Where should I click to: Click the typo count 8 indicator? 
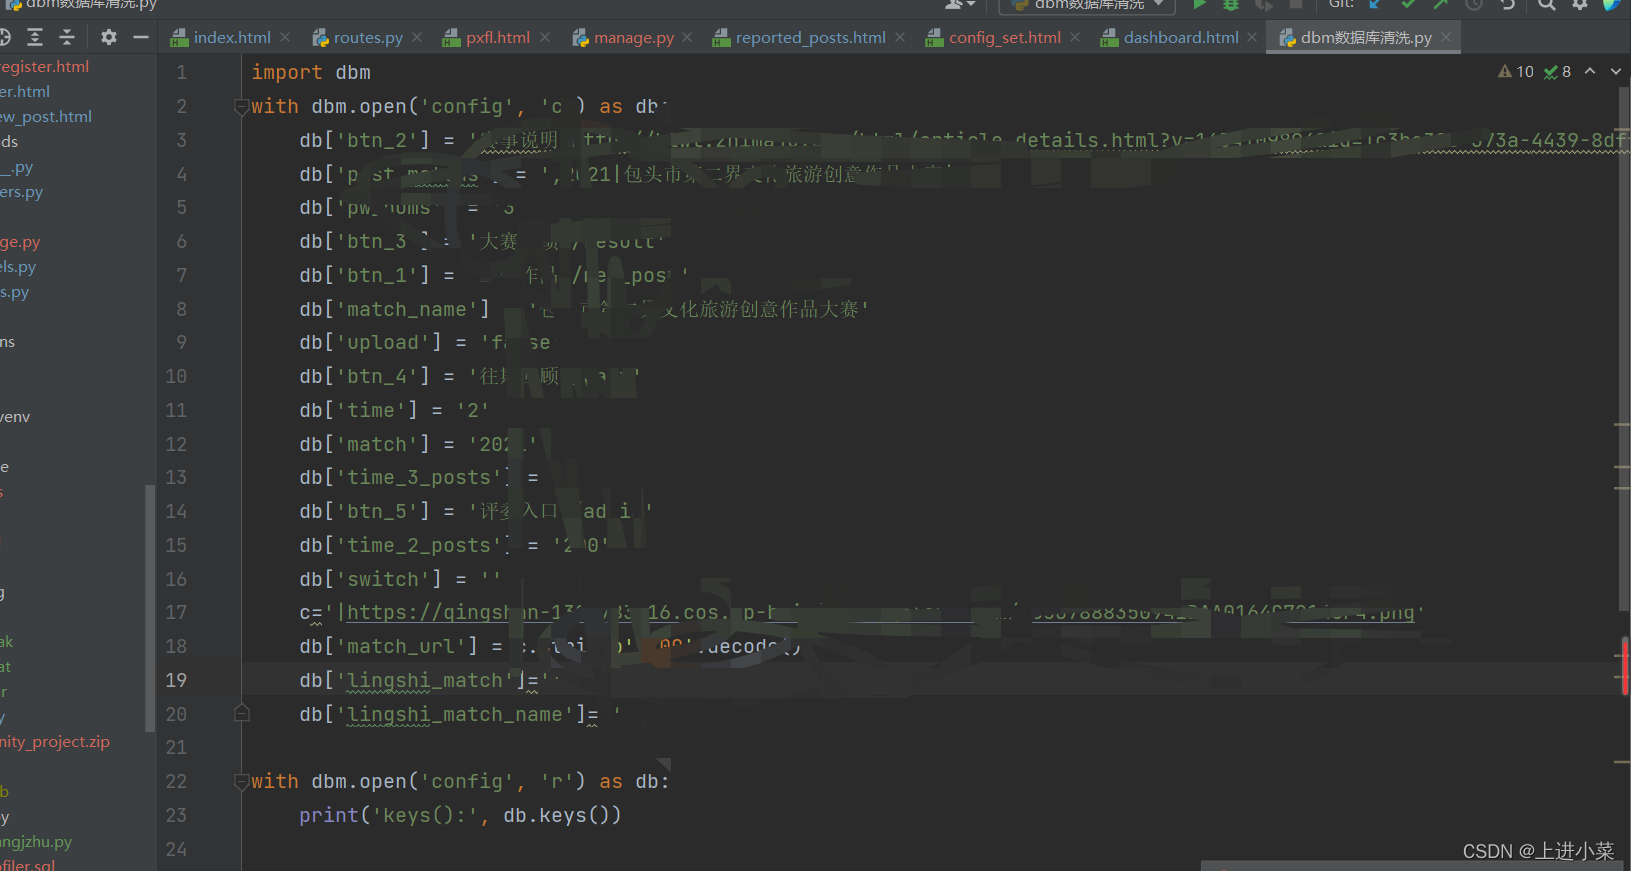tap(1557, 72)
